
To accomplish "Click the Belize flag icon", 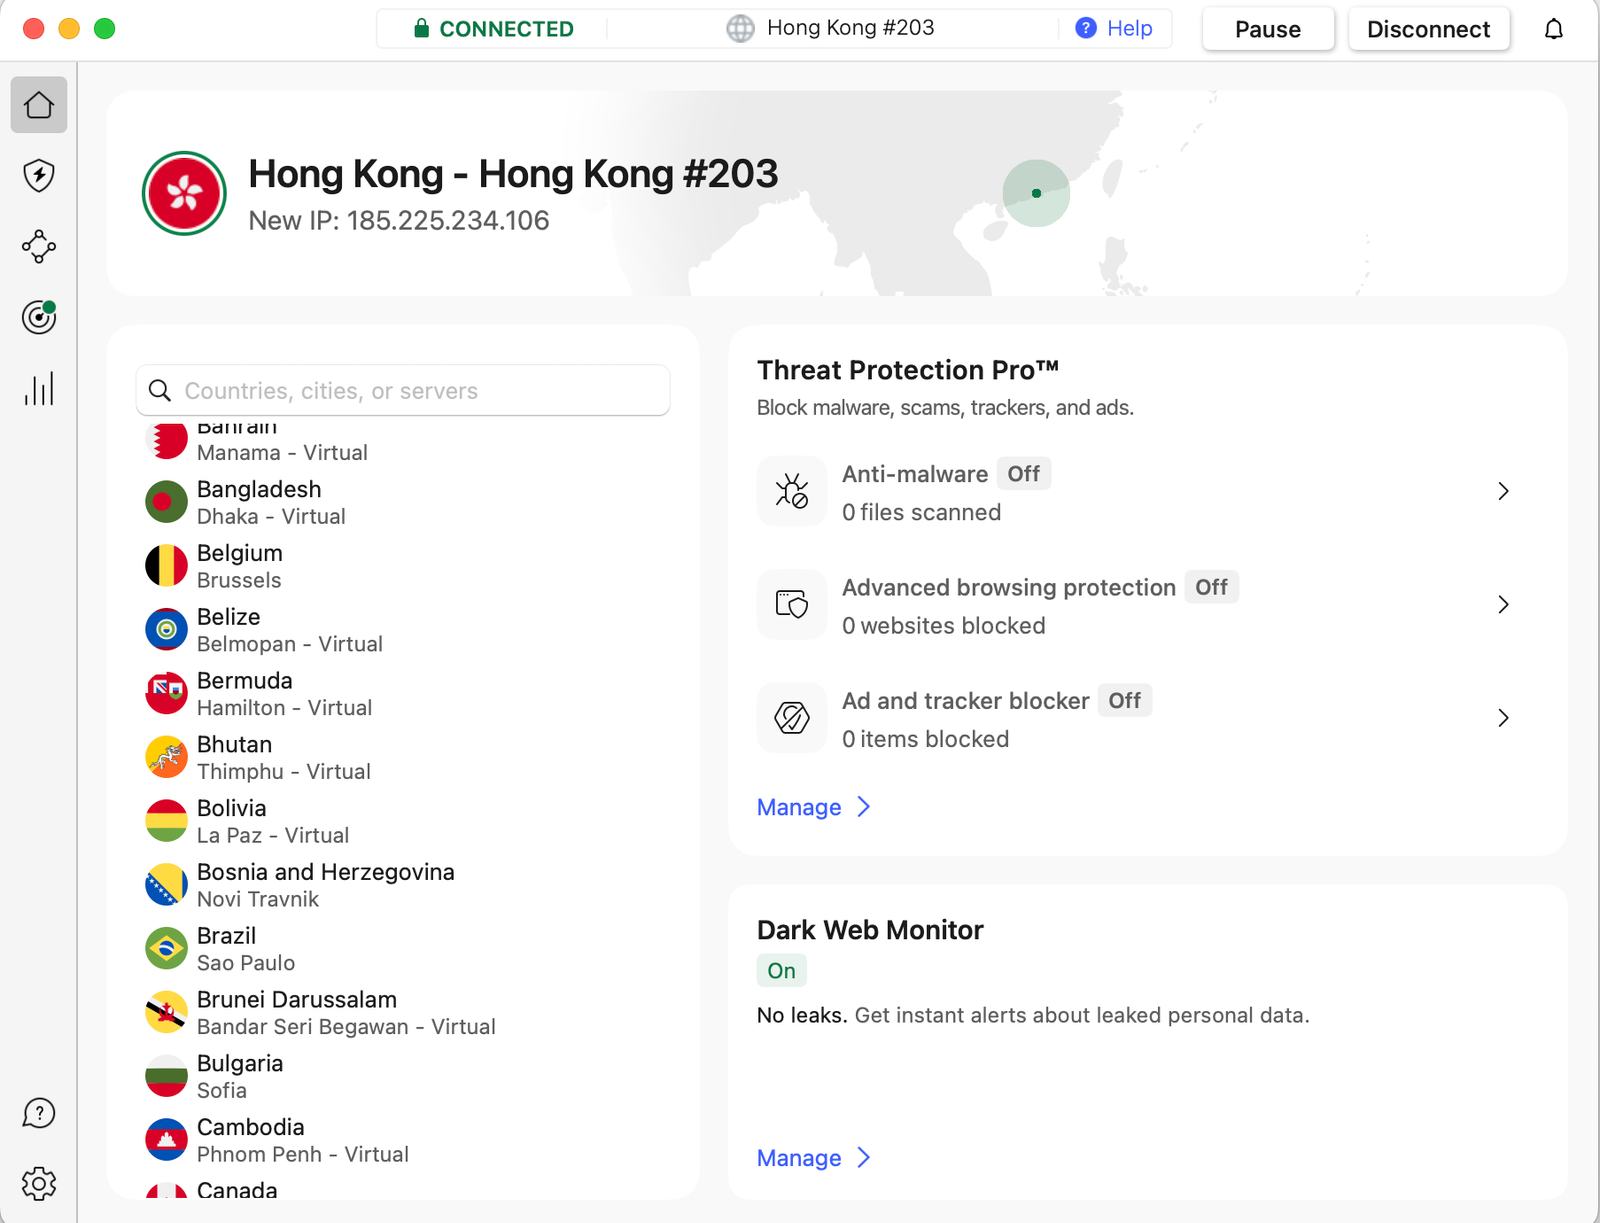I will point(166,630).
